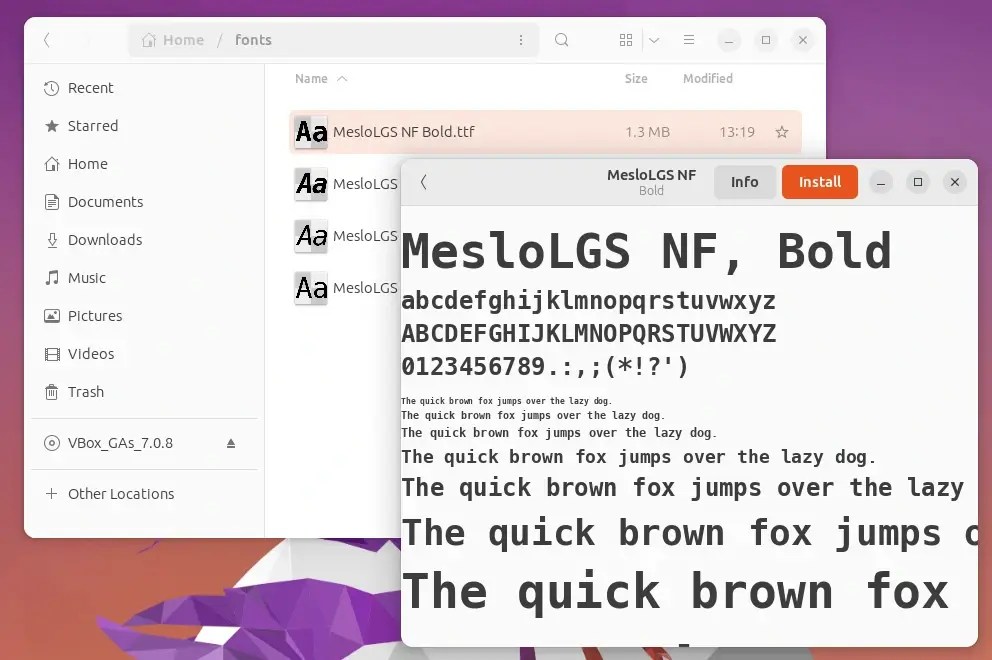Open Music folder in sidebar
Viewport: 992px width, 660px height.
[x=144, y=278]
